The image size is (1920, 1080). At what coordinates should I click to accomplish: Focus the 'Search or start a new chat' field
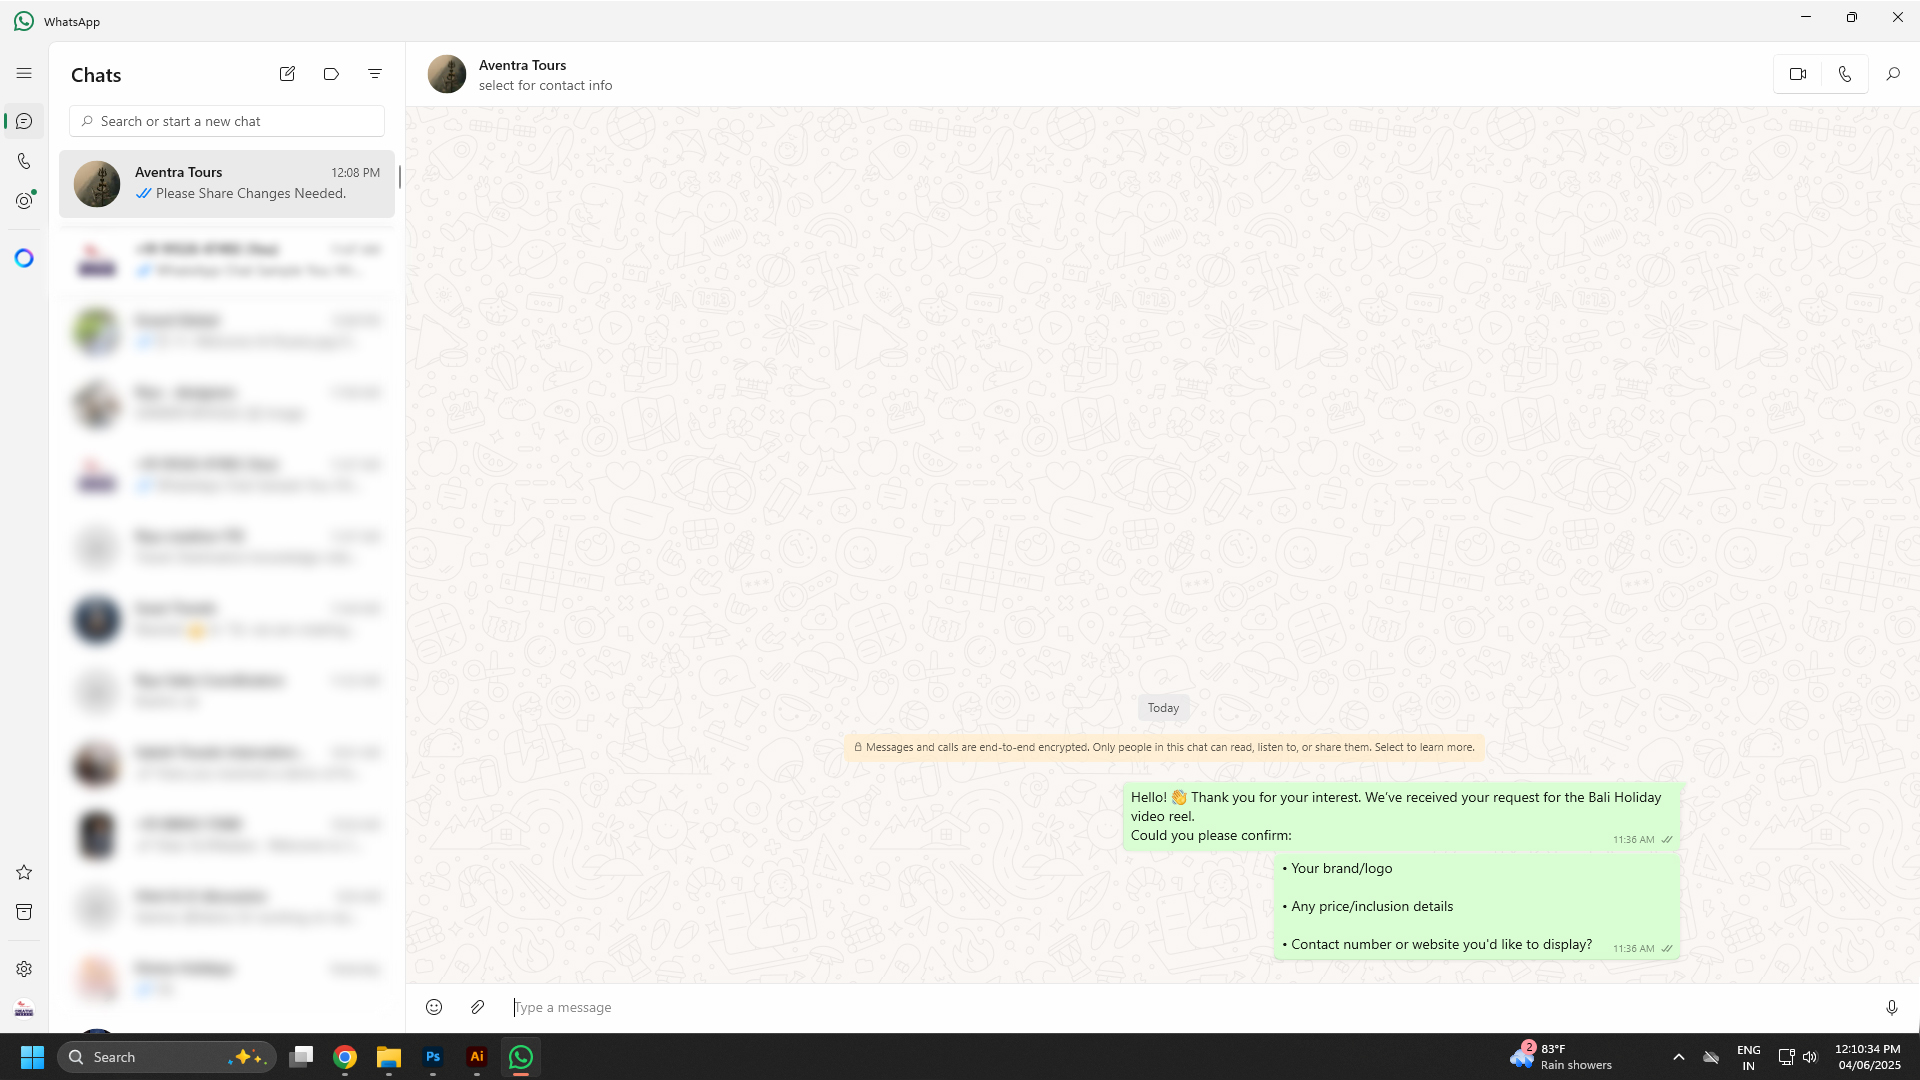pyautogui.click(x=227, y=121)
